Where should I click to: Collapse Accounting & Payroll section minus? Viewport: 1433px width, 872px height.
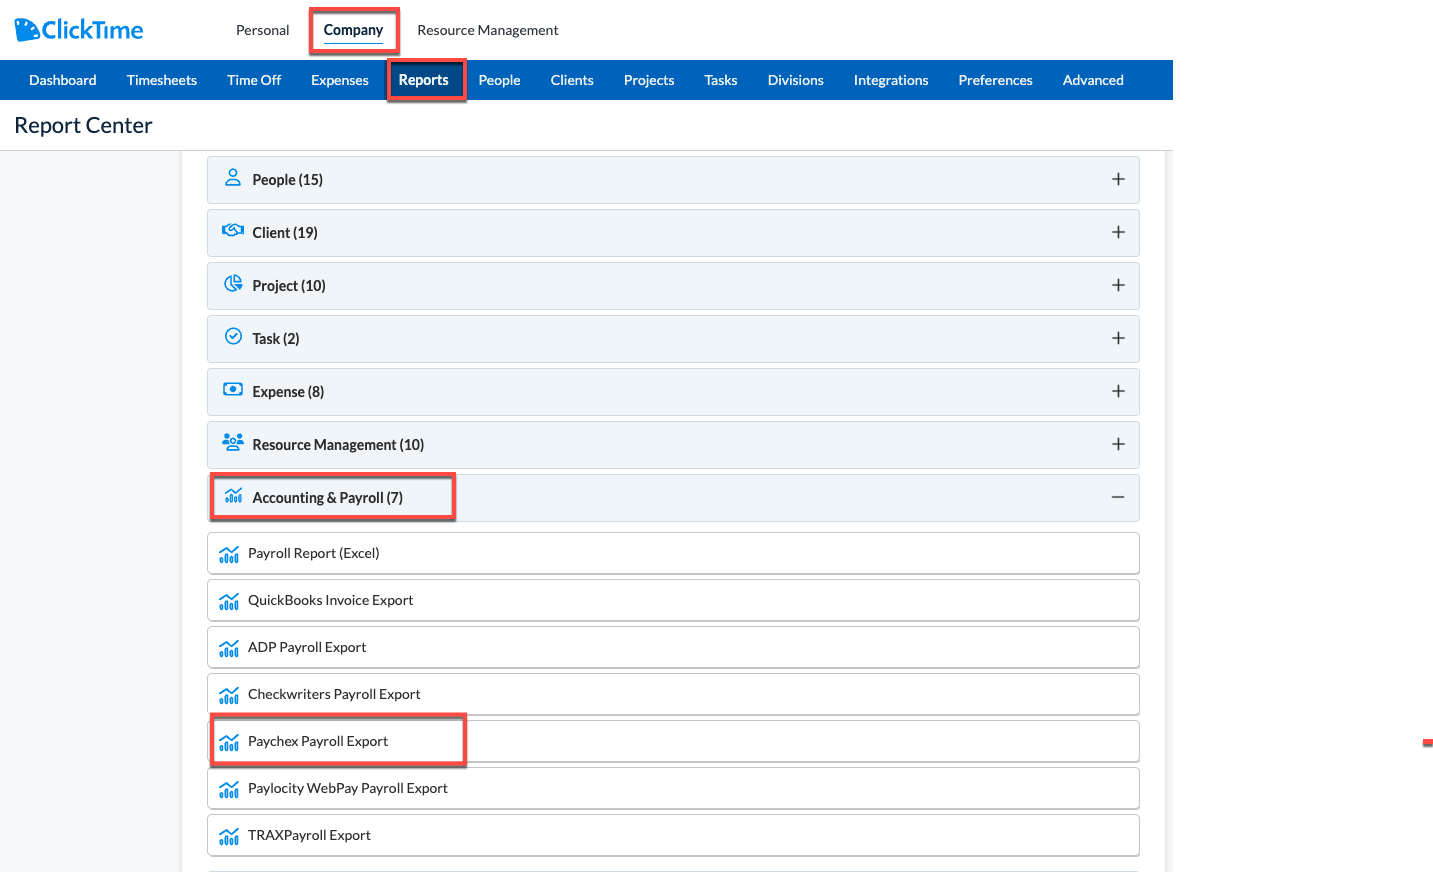click(1118, 497)
